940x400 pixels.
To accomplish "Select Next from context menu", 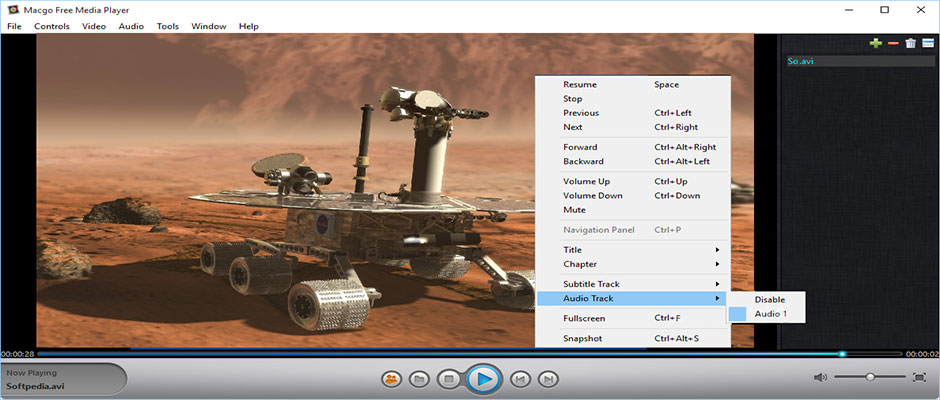I will [632, 127].
